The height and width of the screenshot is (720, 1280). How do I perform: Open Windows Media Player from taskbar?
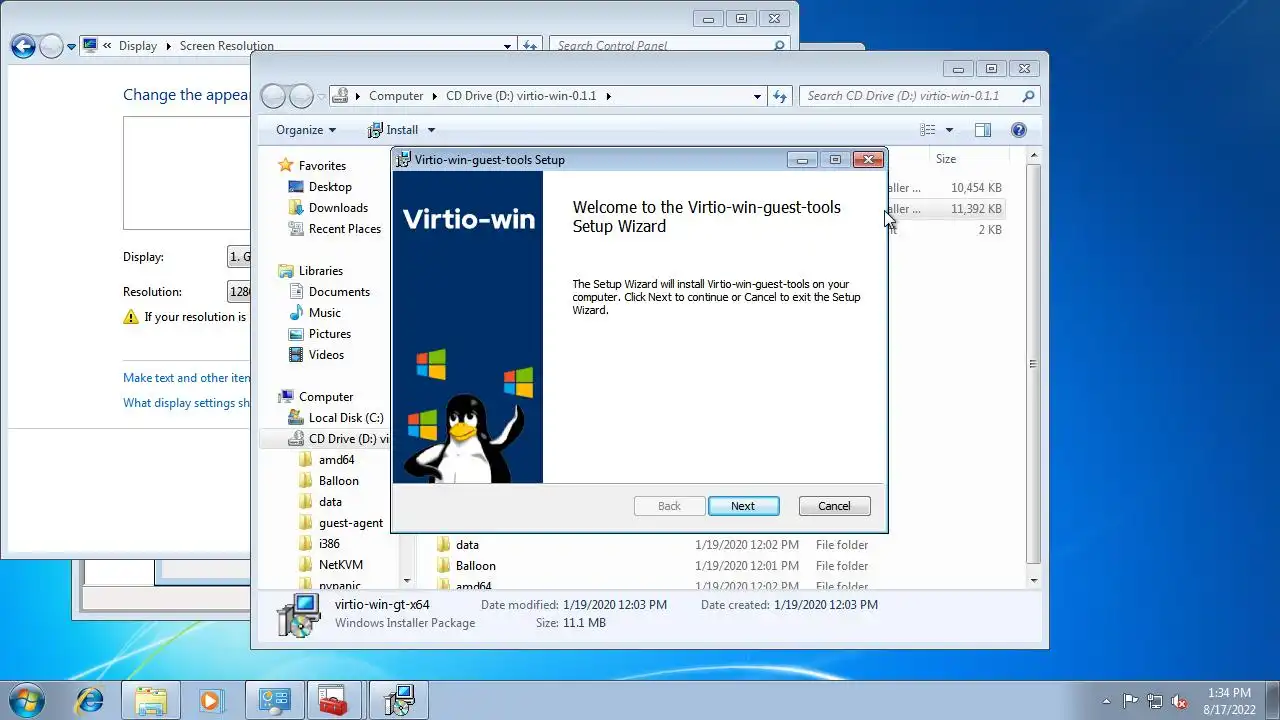coord(211,700)
